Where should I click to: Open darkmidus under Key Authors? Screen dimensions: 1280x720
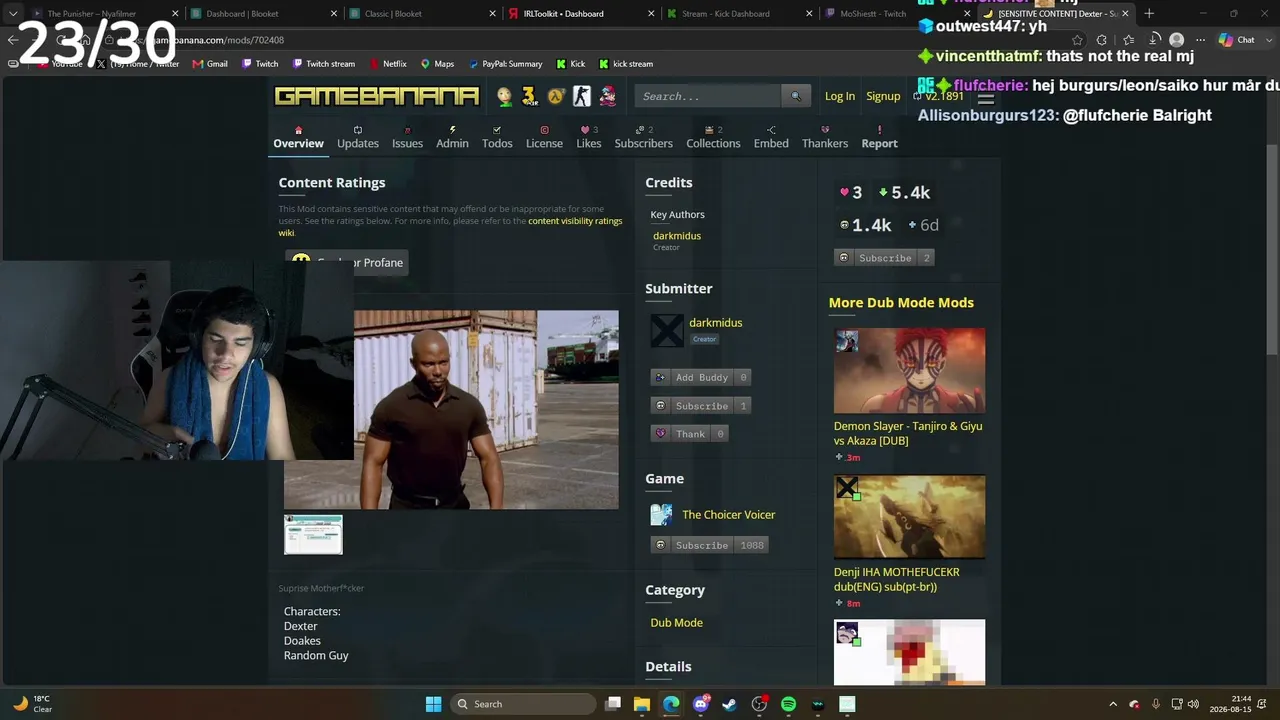click(677, 236)
